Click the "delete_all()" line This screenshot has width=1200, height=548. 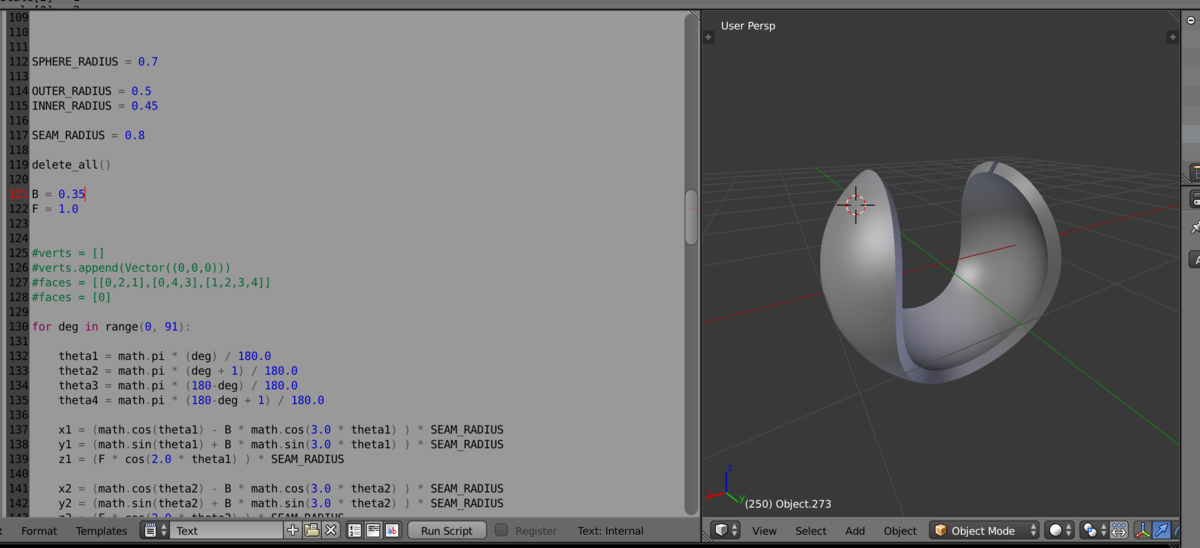tap(71, 165)
